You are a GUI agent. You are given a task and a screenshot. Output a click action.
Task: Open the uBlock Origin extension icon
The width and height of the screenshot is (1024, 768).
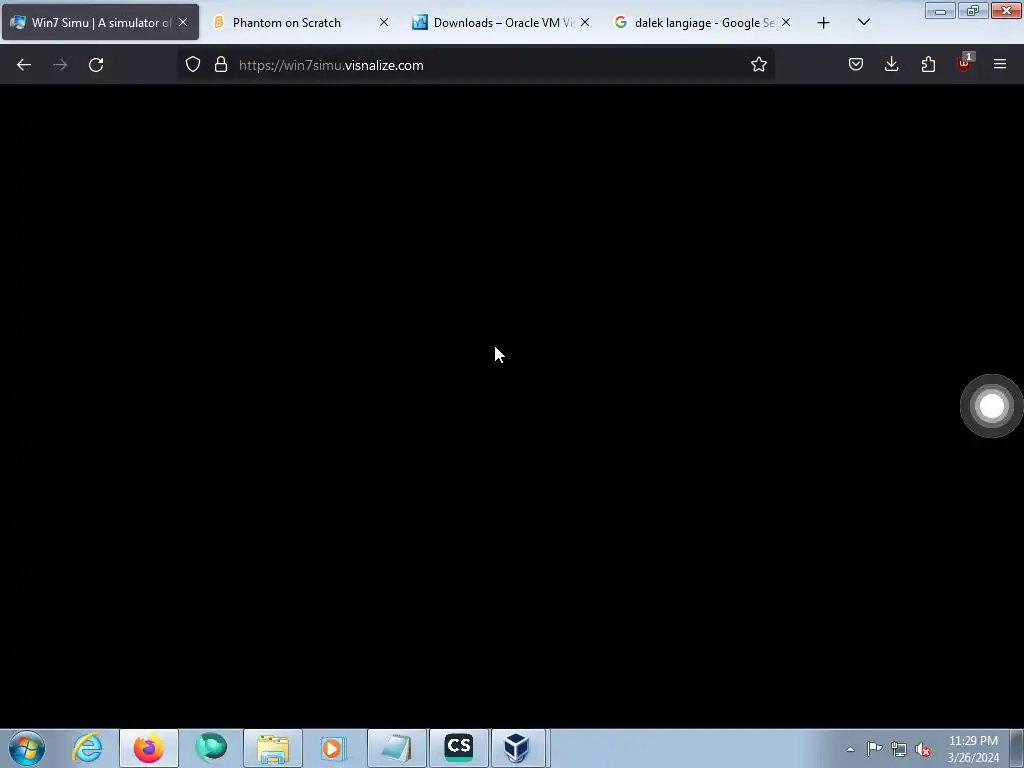tap(964, 63)
